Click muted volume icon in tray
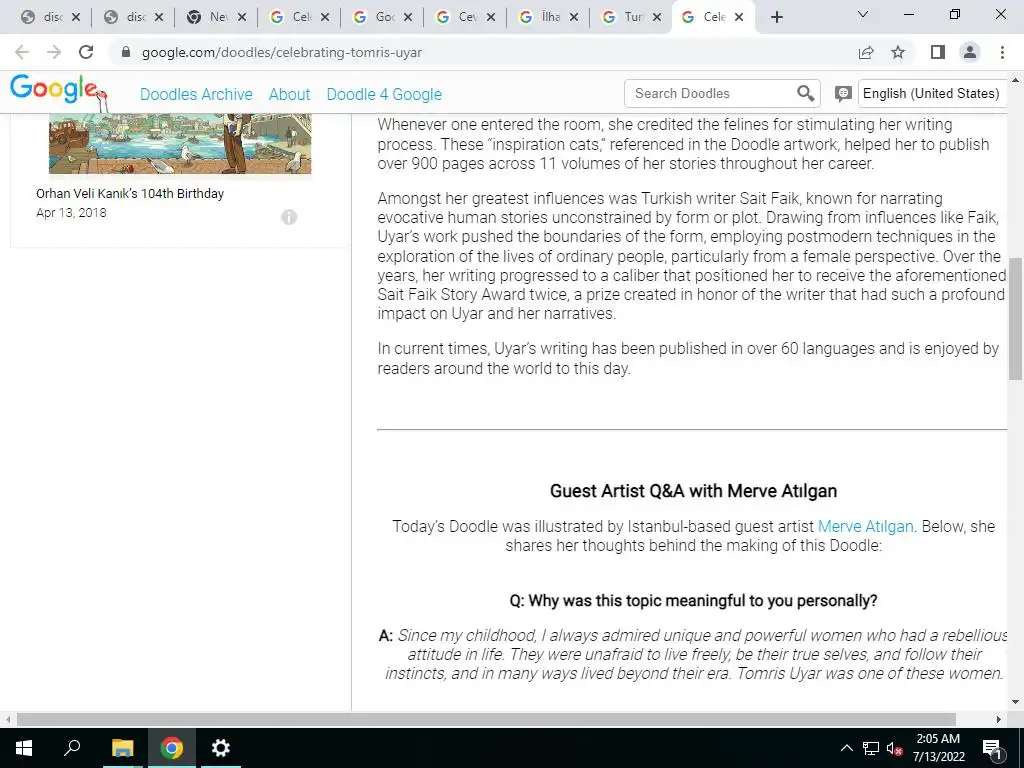1024x768 pixels. click(x=894, y=748)
